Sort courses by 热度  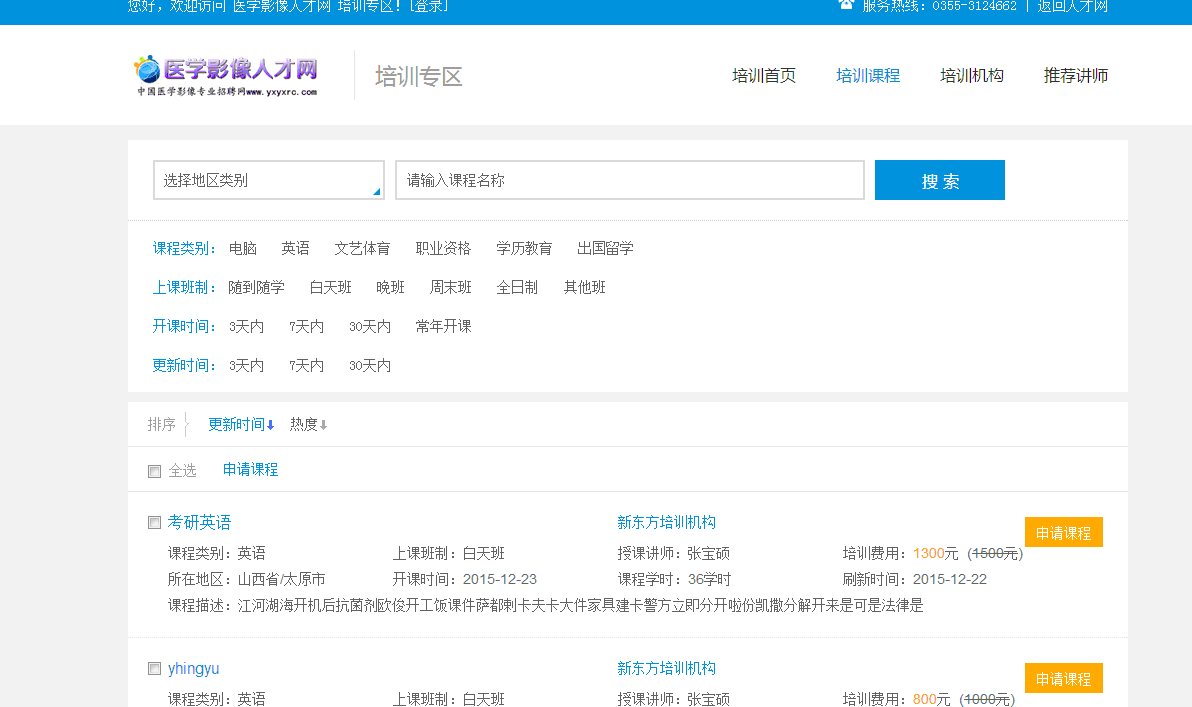[307, 423]
